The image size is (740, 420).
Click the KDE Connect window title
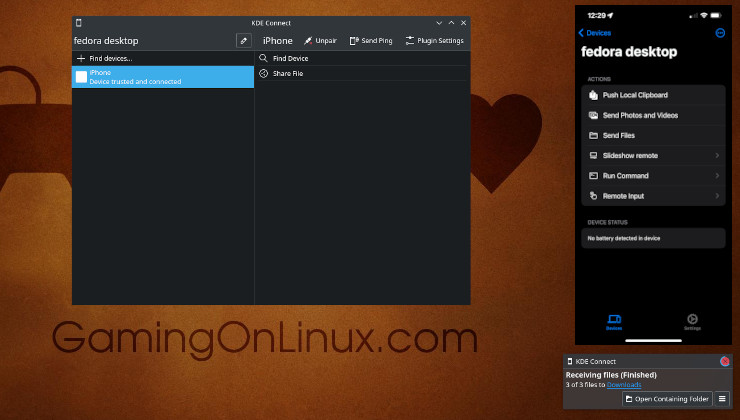tap(271, 23)
